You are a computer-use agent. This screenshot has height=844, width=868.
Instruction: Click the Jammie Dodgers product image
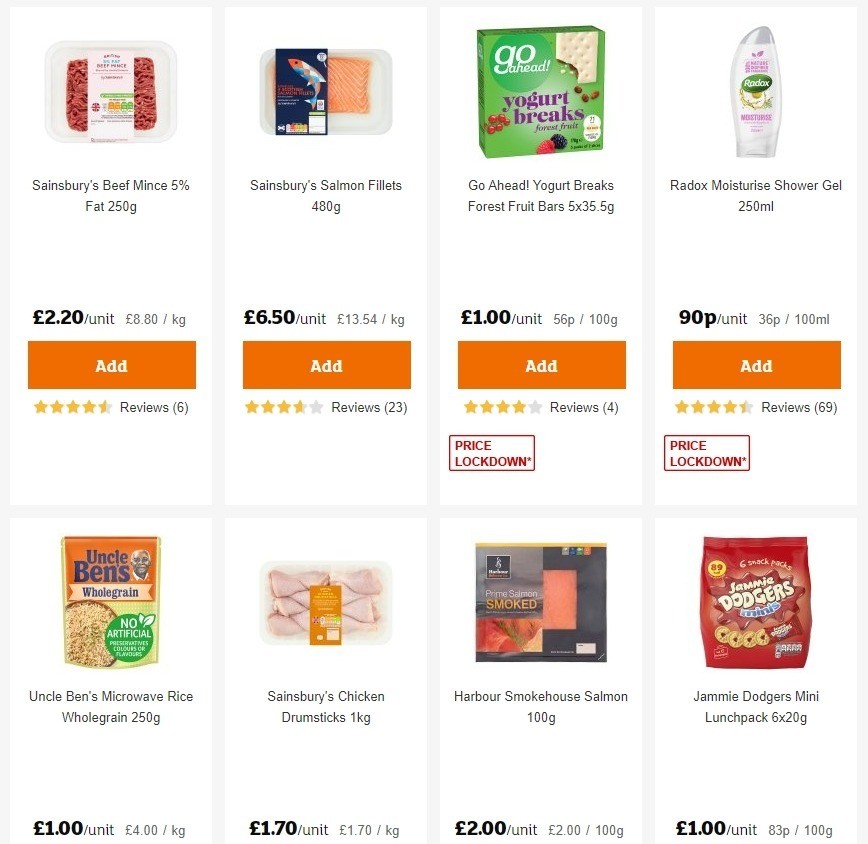tap(756, 602)
